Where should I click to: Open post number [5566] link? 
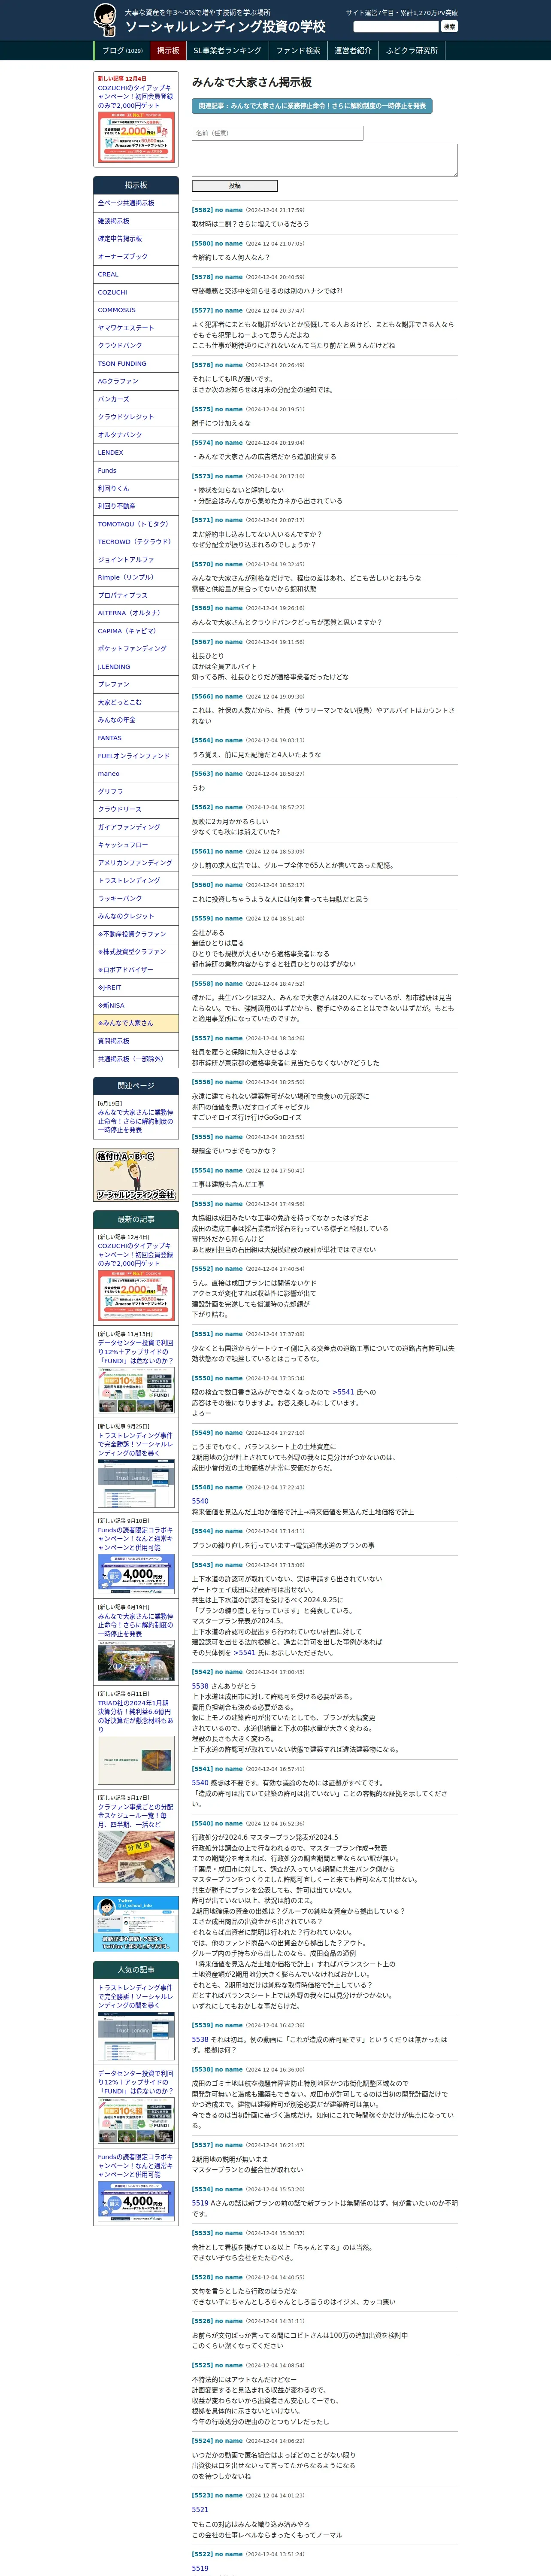pyautogui.click(x=202, y=697)
